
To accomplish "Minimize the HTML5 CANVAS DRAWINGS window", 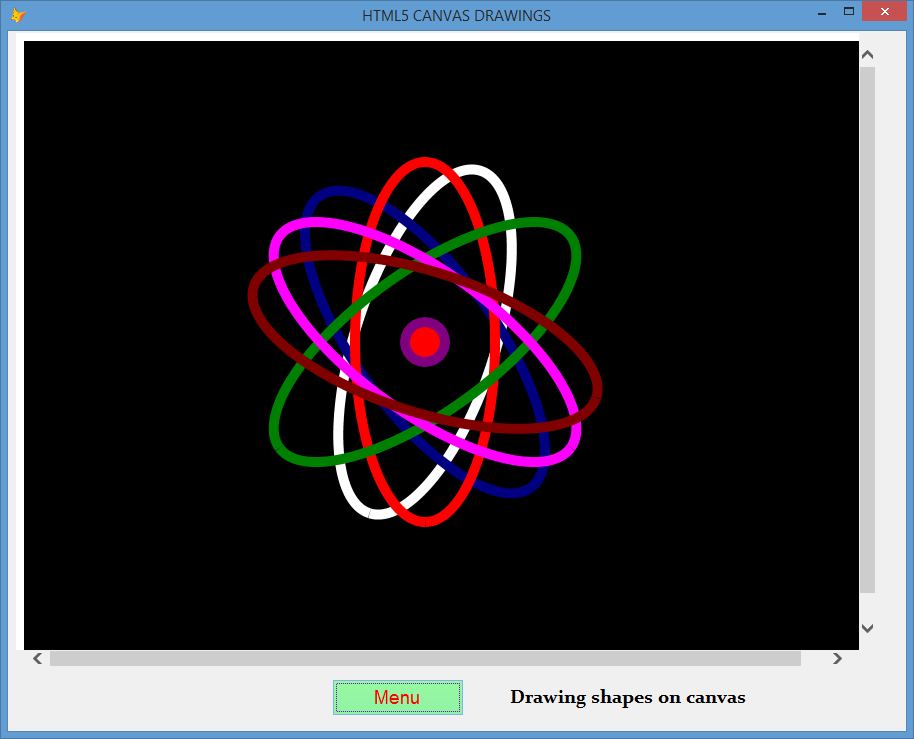I will point(822,13).
